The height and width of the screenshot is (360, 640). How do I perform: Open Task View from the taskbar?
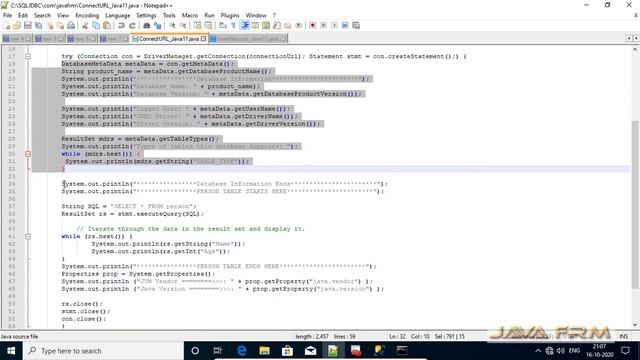218,351
